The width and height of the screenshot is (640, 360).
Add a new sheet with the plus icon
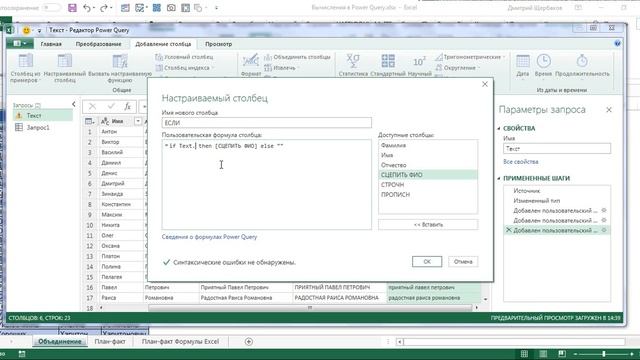[249, 342]
